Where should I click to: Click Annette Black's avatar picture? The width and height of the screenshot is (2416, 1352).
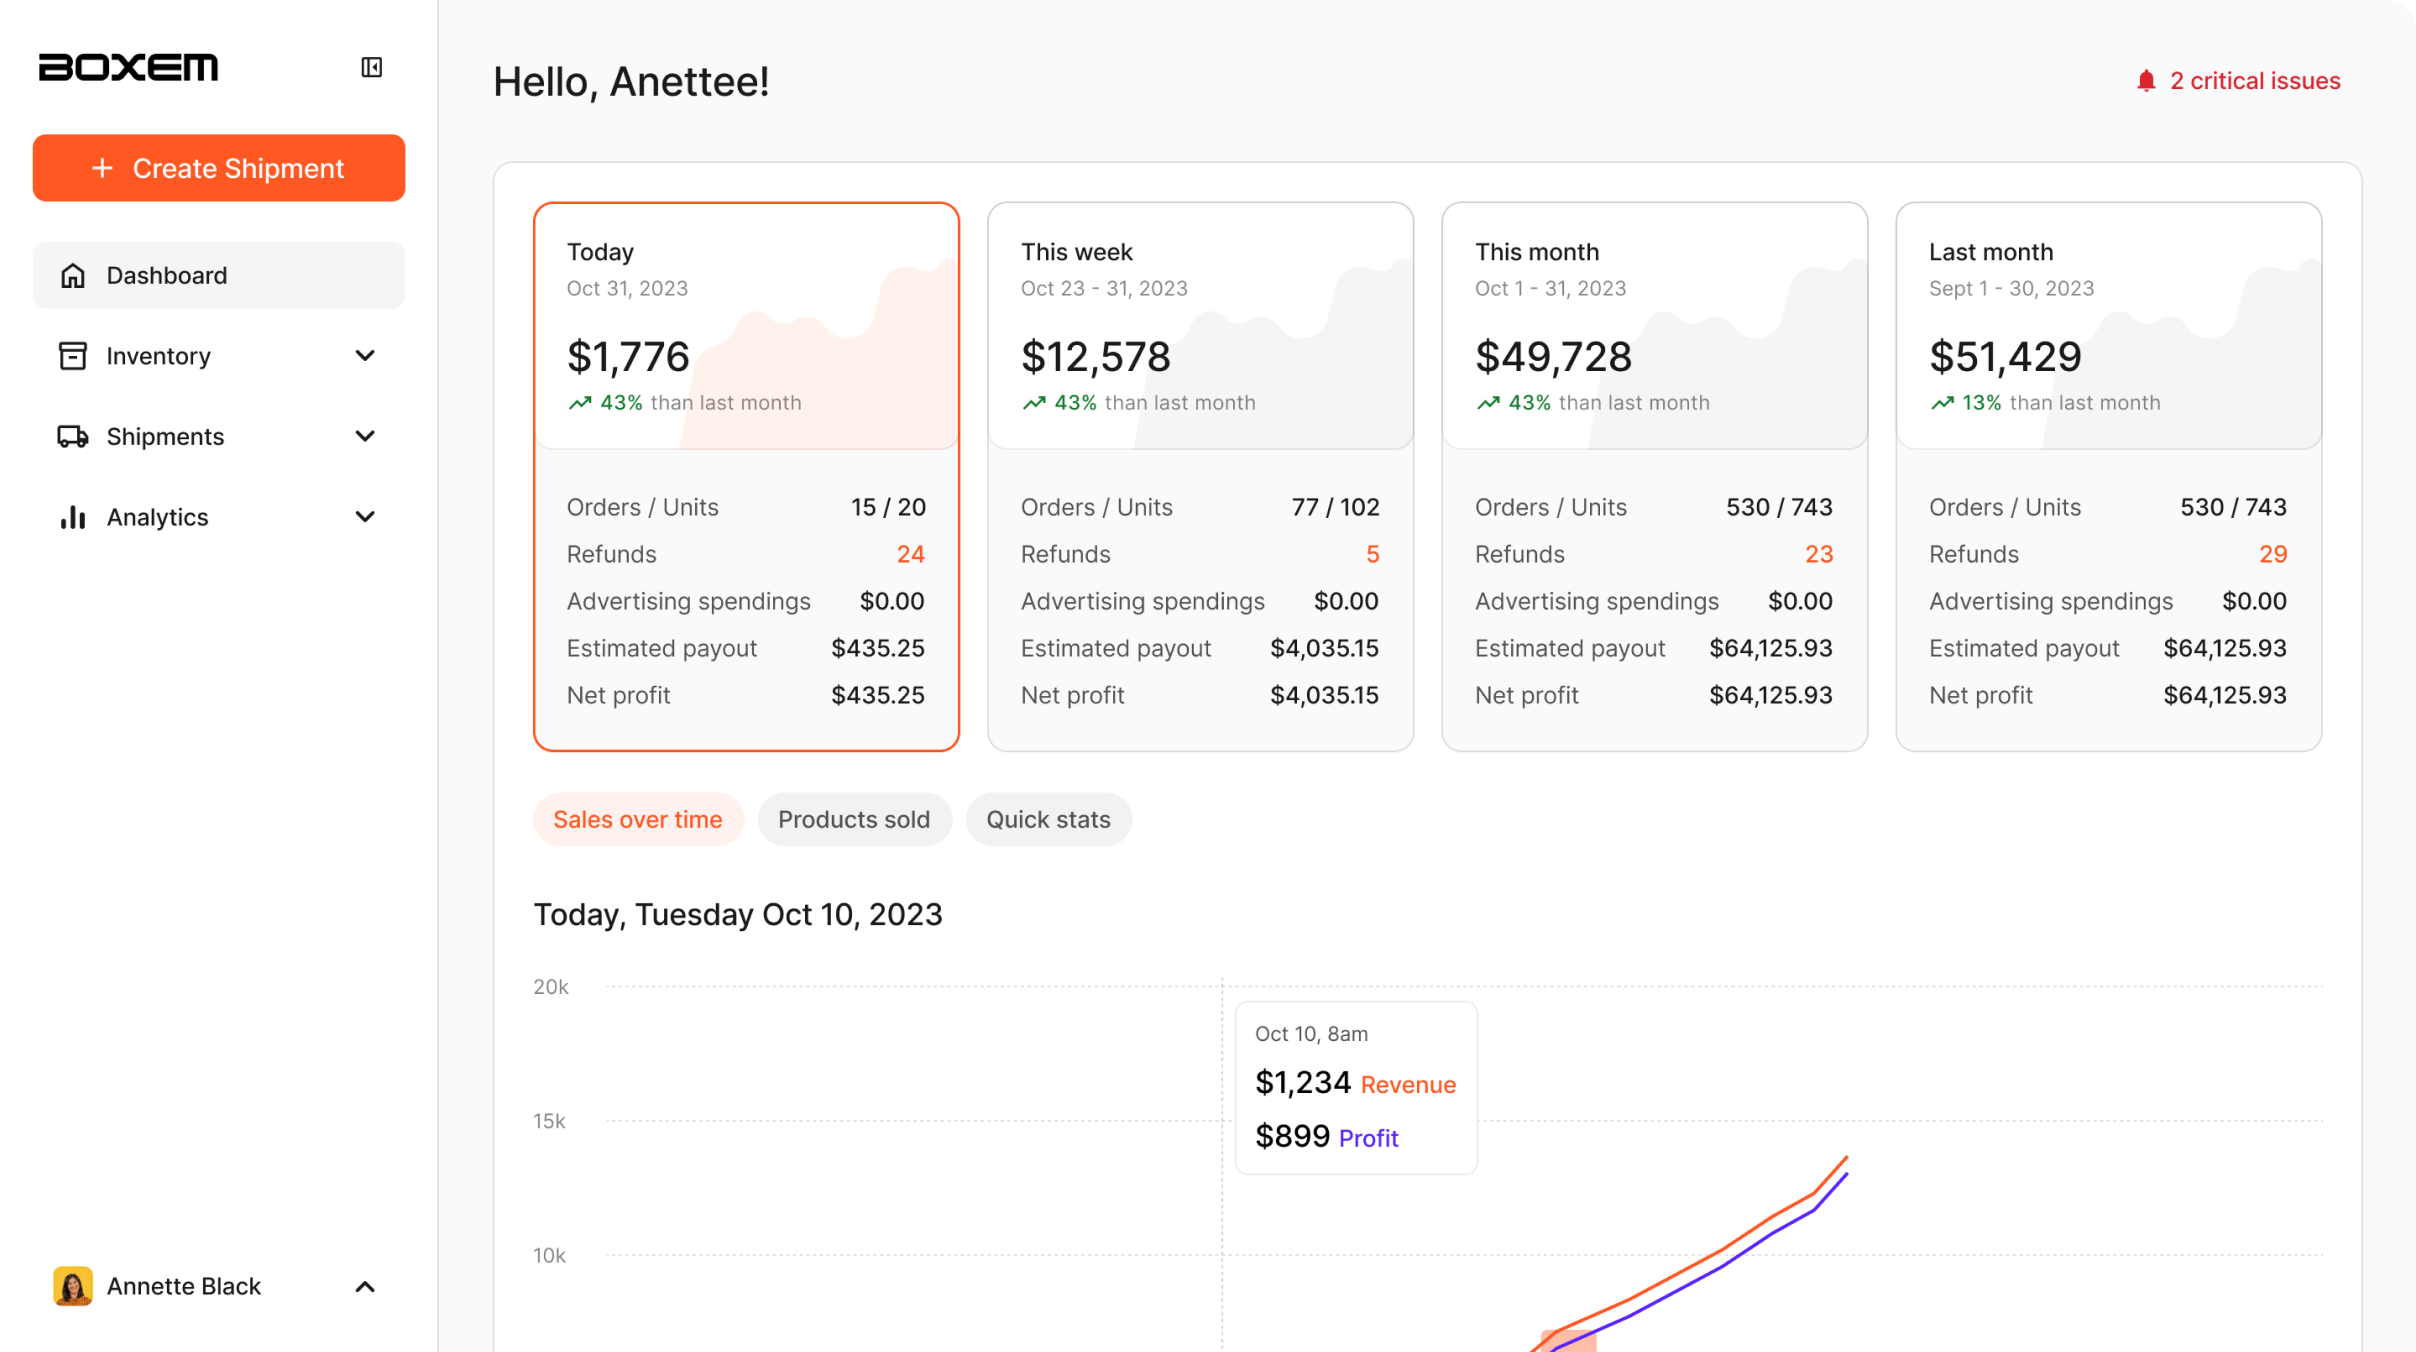click(x=73, y=1286)
